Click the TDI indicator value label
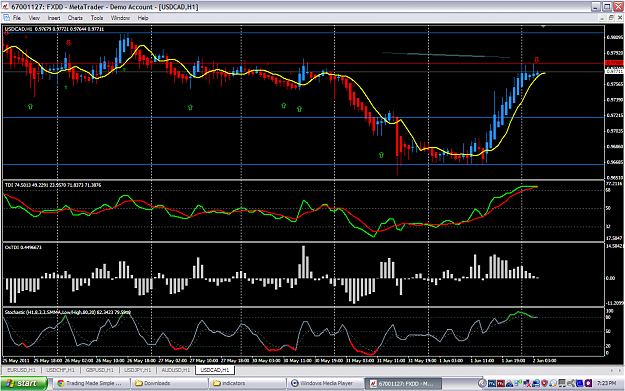 point(53,185)
